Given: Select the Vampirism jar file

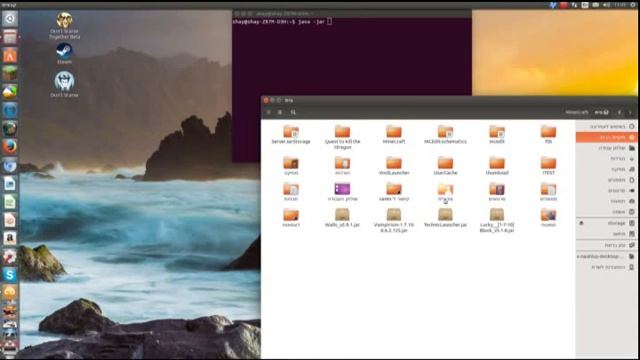Looking at the screenshot, I should click(x=394, y=220).
